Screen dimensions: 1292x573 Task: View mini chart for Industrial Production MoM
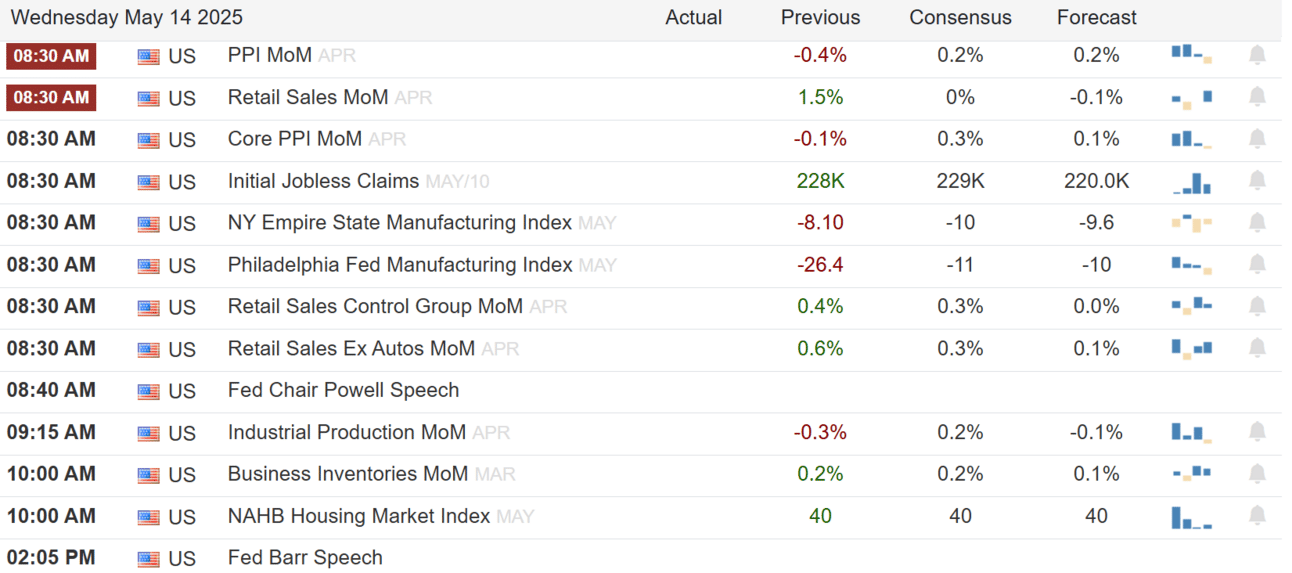pos(1191,432)
